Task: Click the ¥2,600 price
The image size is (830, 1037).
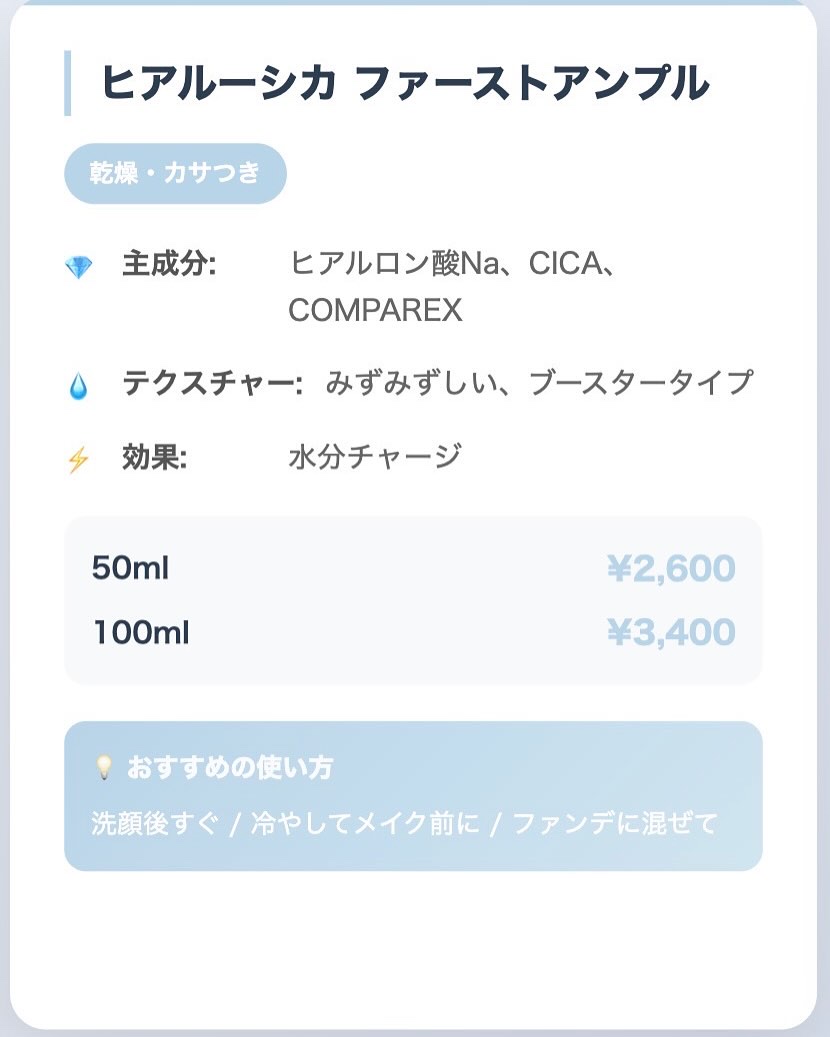Action: point(671,569)
